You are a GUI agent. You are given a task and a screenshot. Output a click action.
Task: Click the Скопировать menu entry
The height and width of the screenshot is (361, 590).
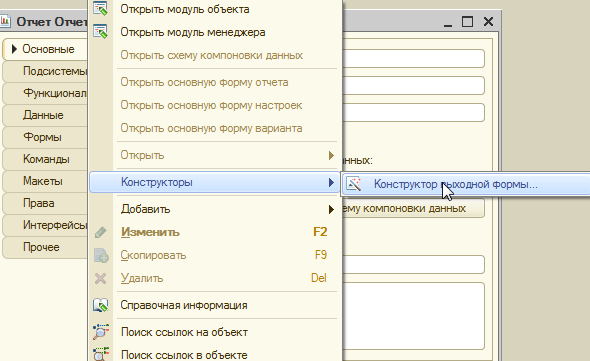click(216, 255)
